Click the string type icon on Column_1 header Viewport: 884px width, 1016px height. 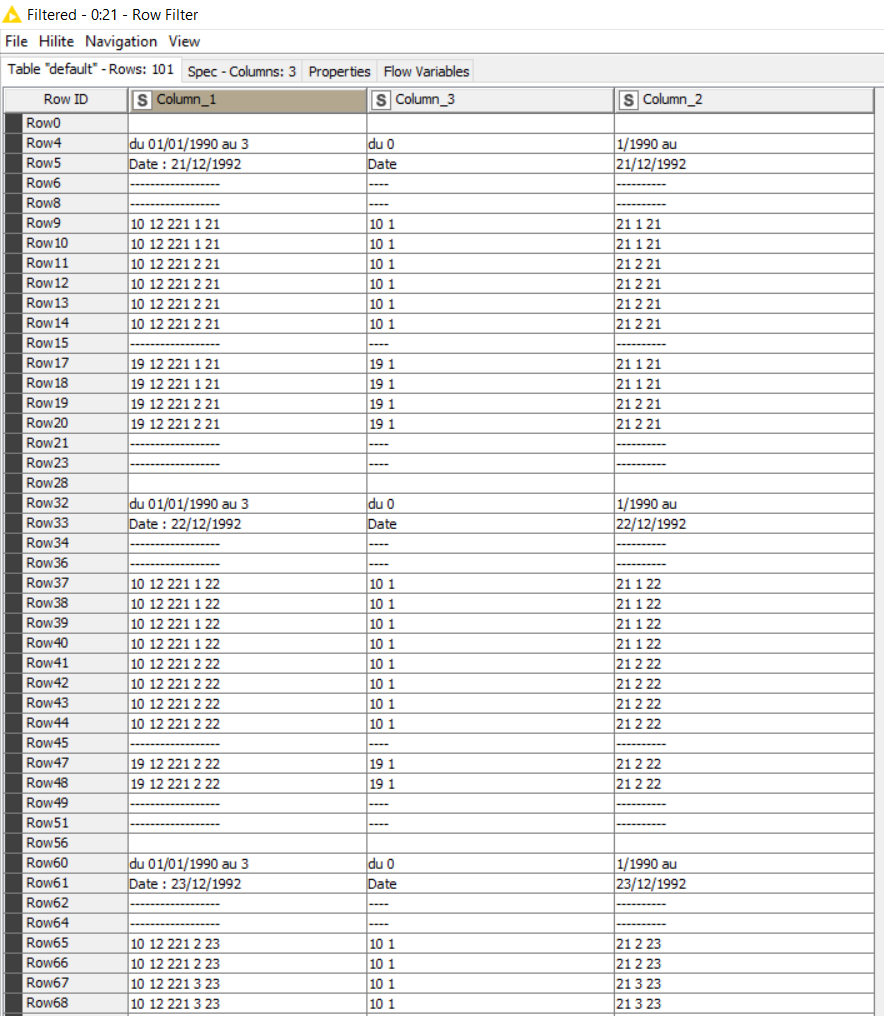pos(143,100)
